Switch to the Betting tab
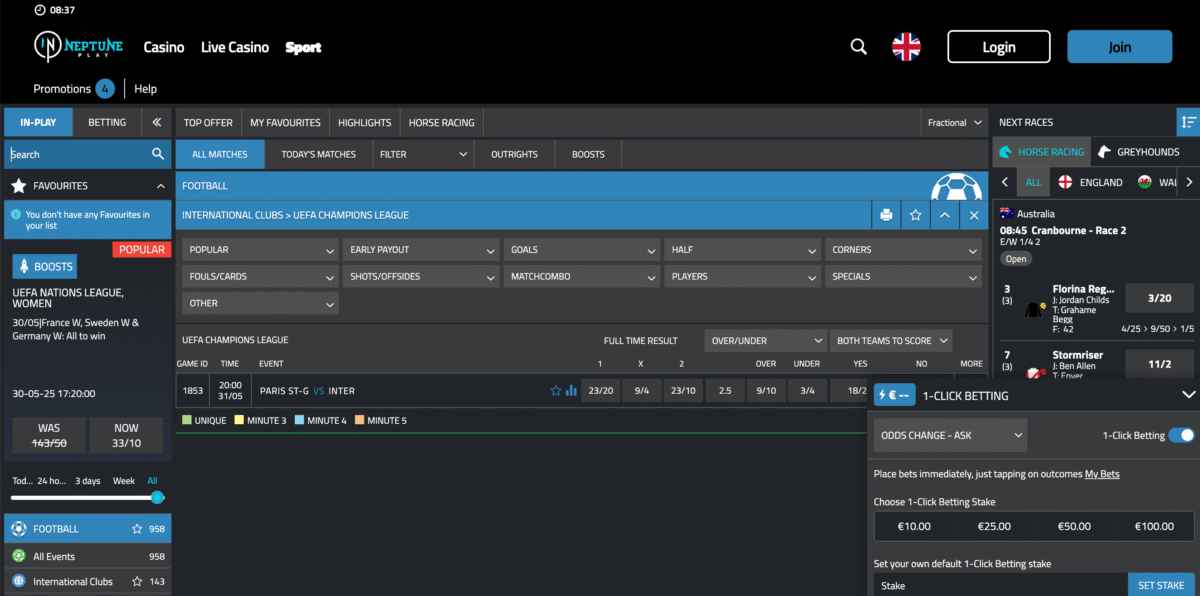1200x596 pixels. click(x=107, y=122)
